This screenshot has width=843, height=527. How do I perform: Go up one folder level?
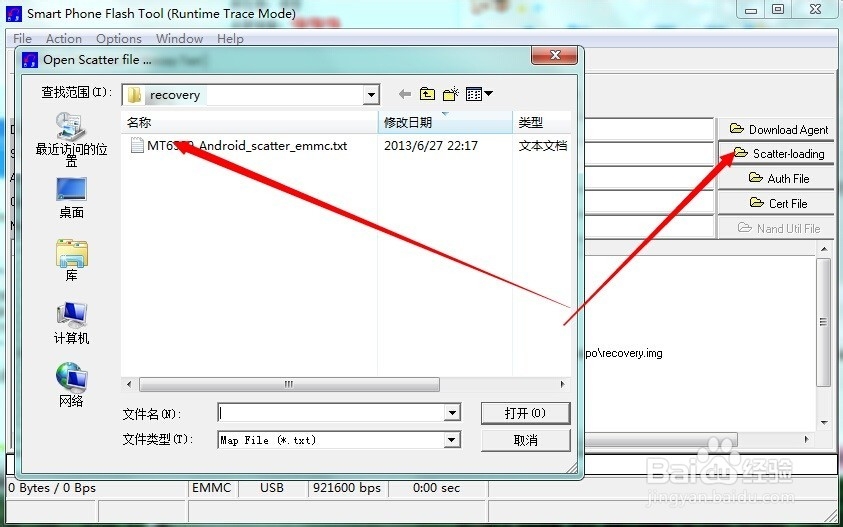pos(427,94)
